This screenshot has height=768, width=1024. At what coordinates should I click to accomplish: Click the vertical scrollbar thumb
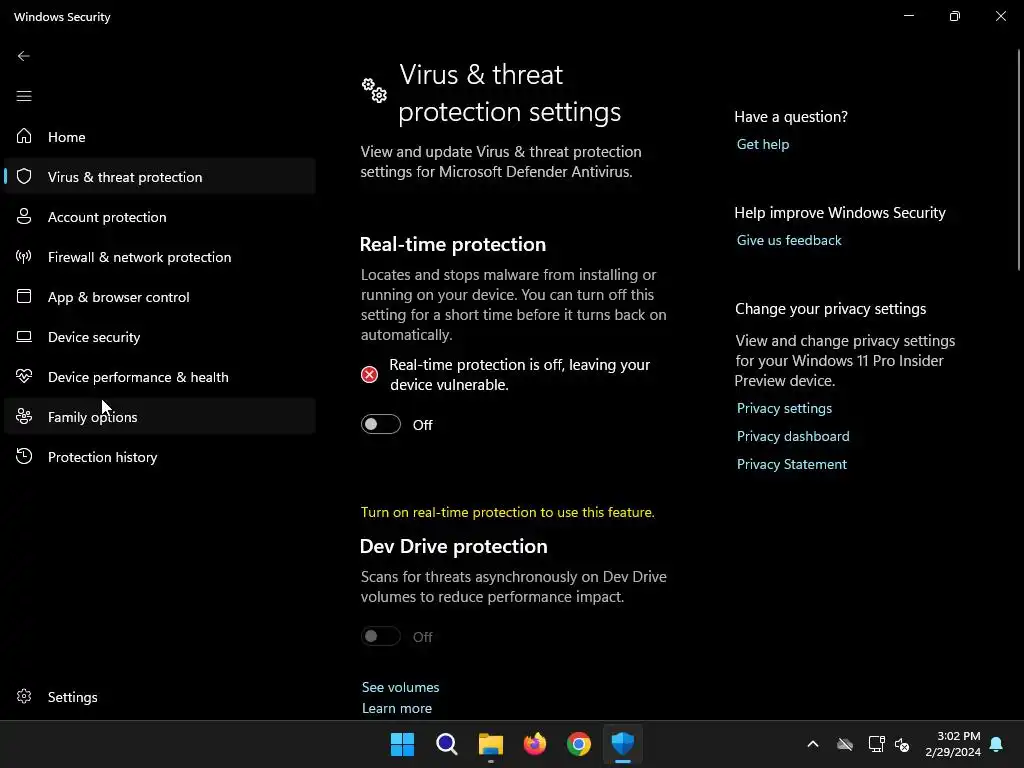(x=1019, y=159)
